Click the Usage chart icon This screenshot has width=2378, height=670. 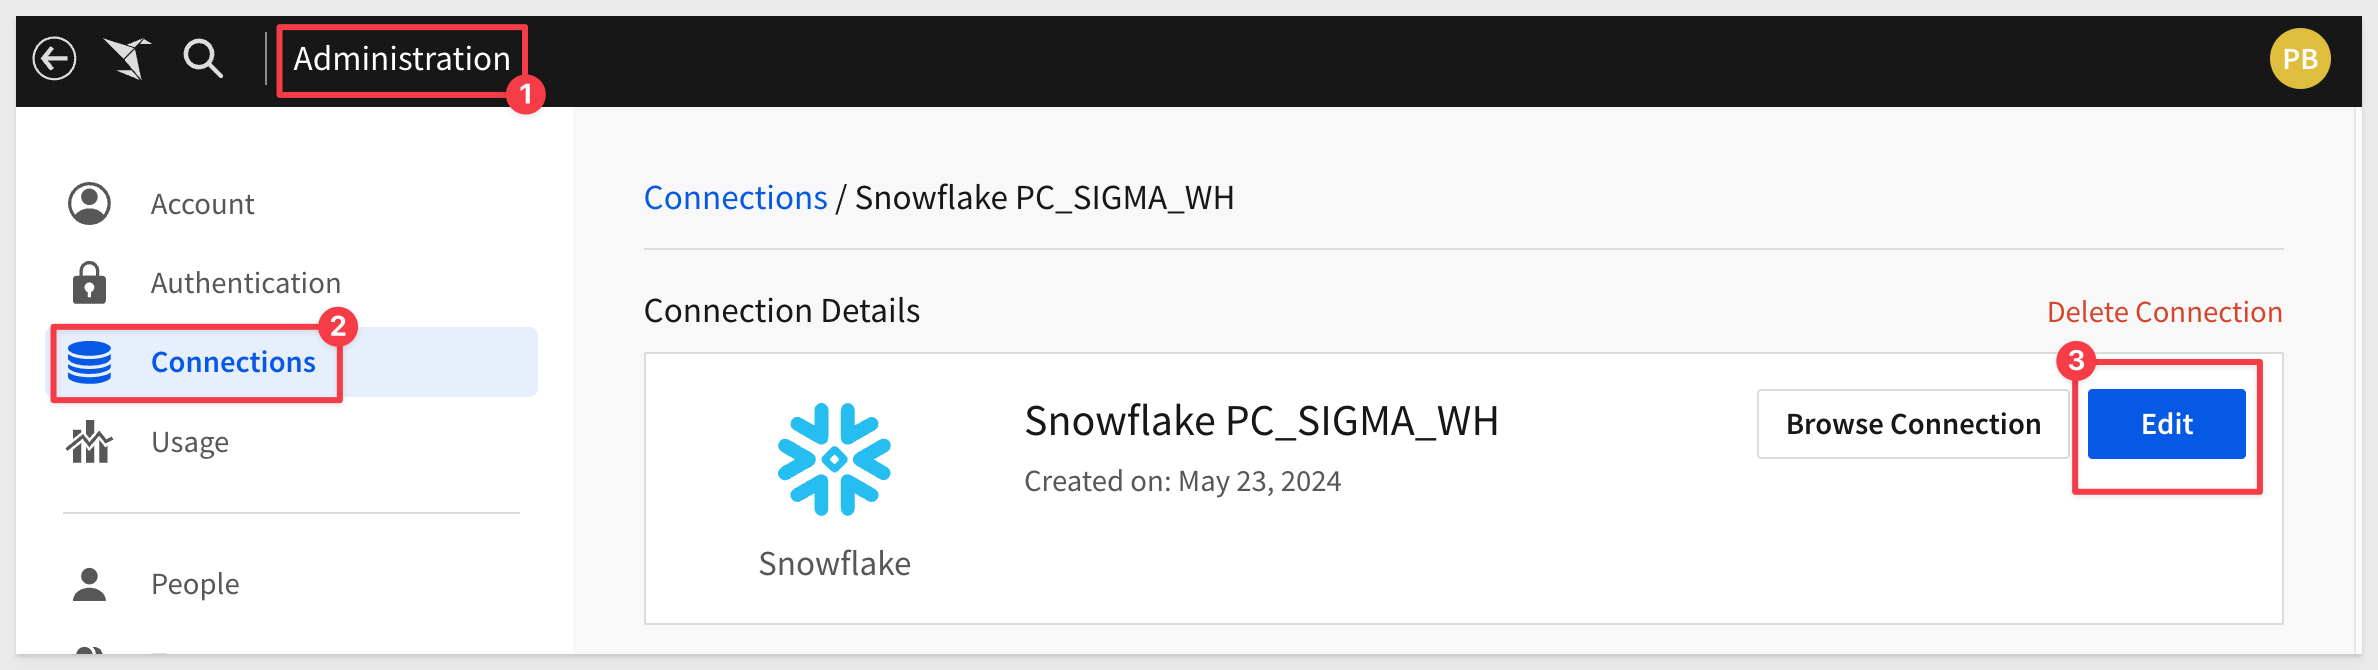pyautogui.click(x=89, y=442)
